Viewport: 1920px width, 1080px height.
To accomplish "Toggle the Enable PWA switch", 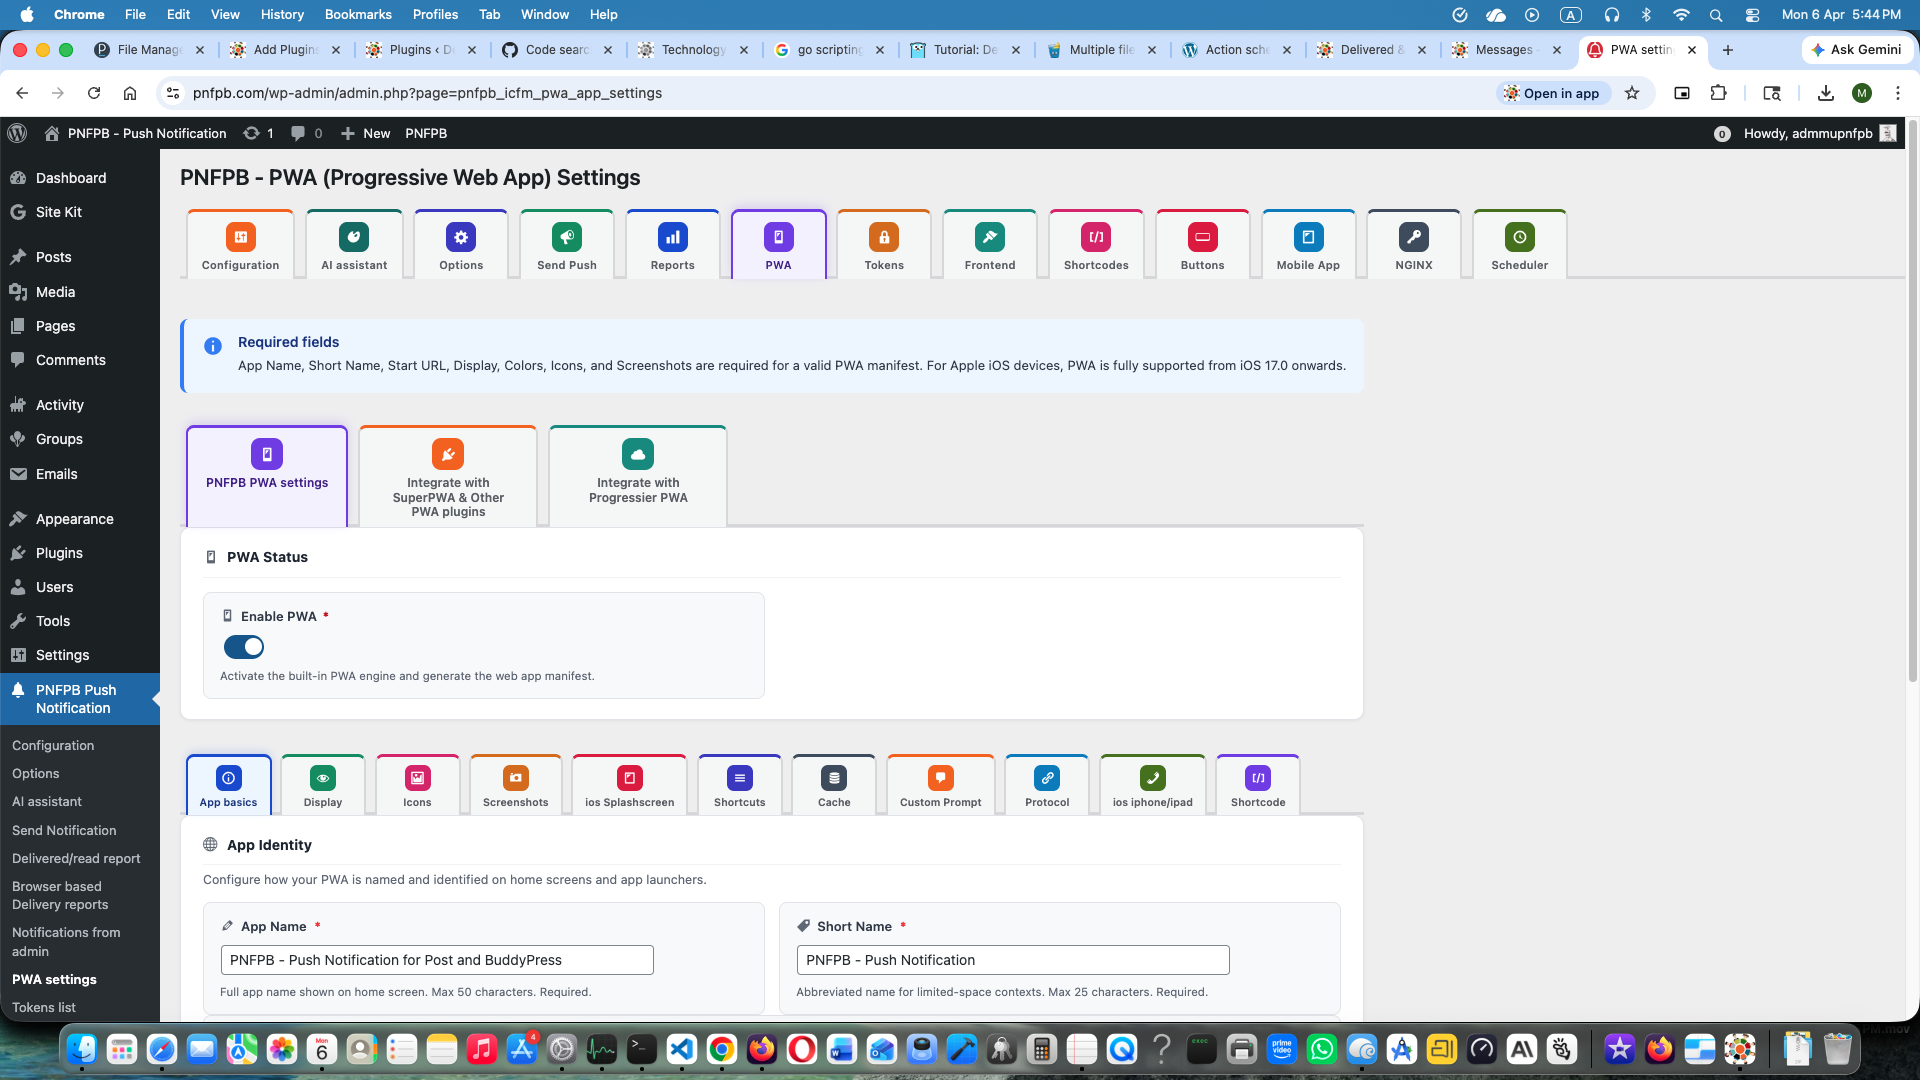I will click(x=244, y=647).
